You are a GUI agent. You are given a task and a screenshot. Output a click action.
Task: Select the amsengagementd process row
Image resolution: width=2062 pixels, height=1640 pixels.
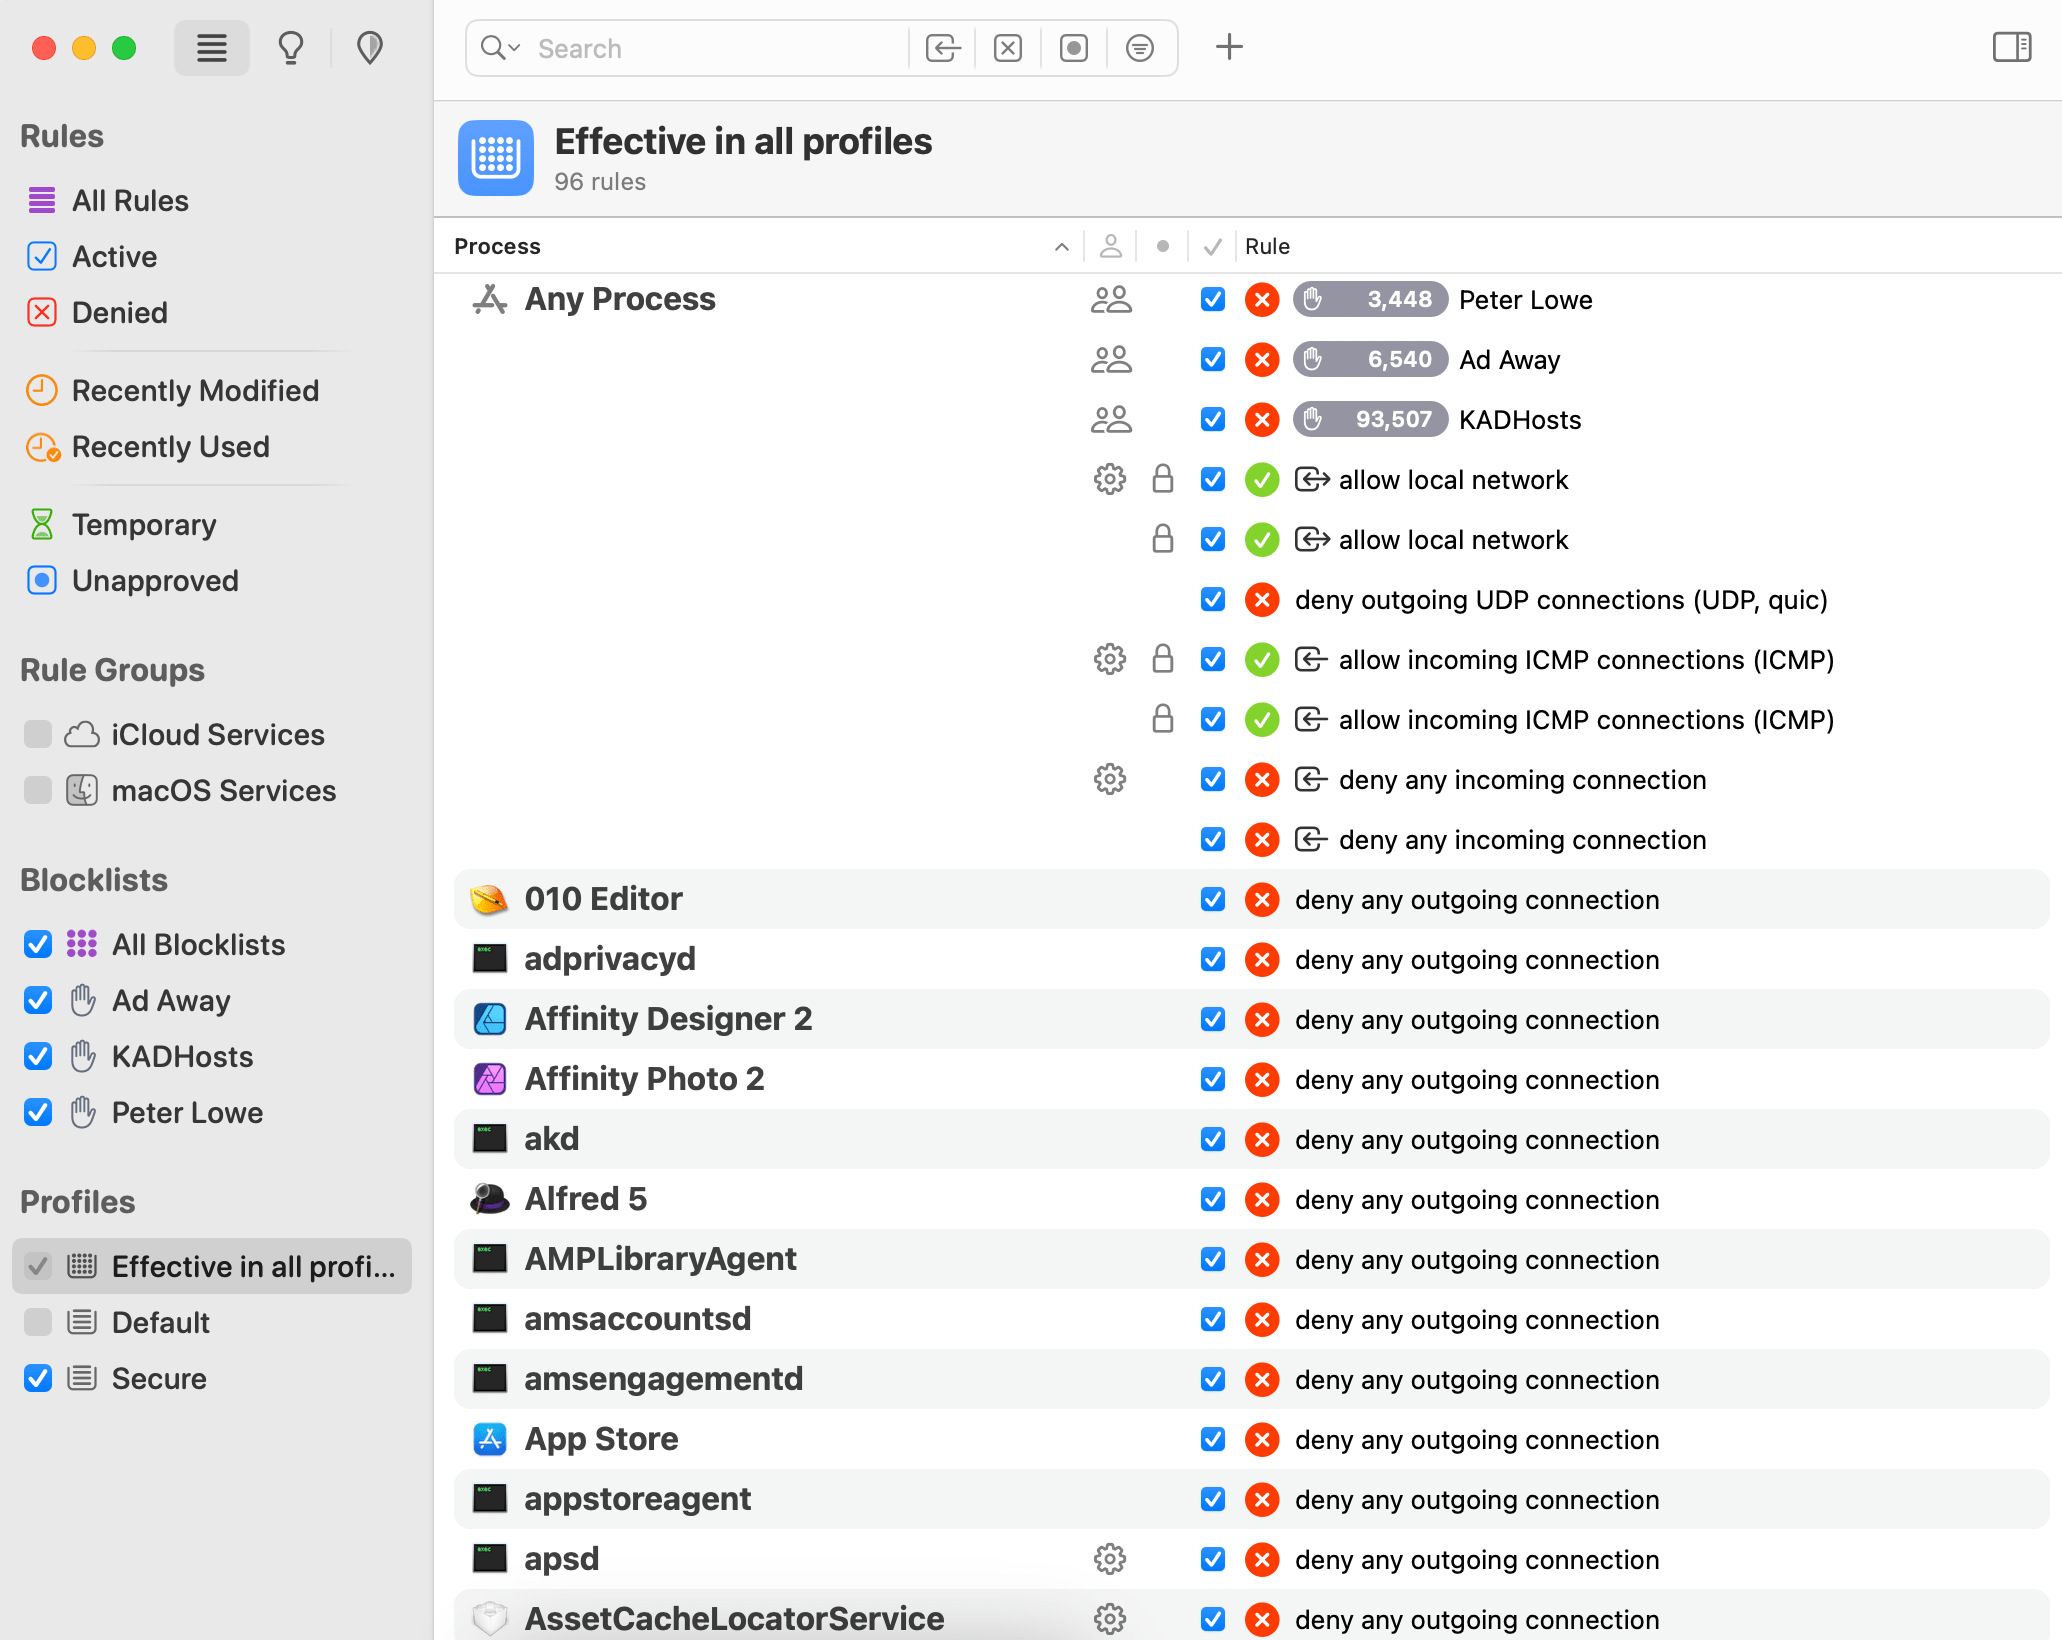click(1252, 1380)
